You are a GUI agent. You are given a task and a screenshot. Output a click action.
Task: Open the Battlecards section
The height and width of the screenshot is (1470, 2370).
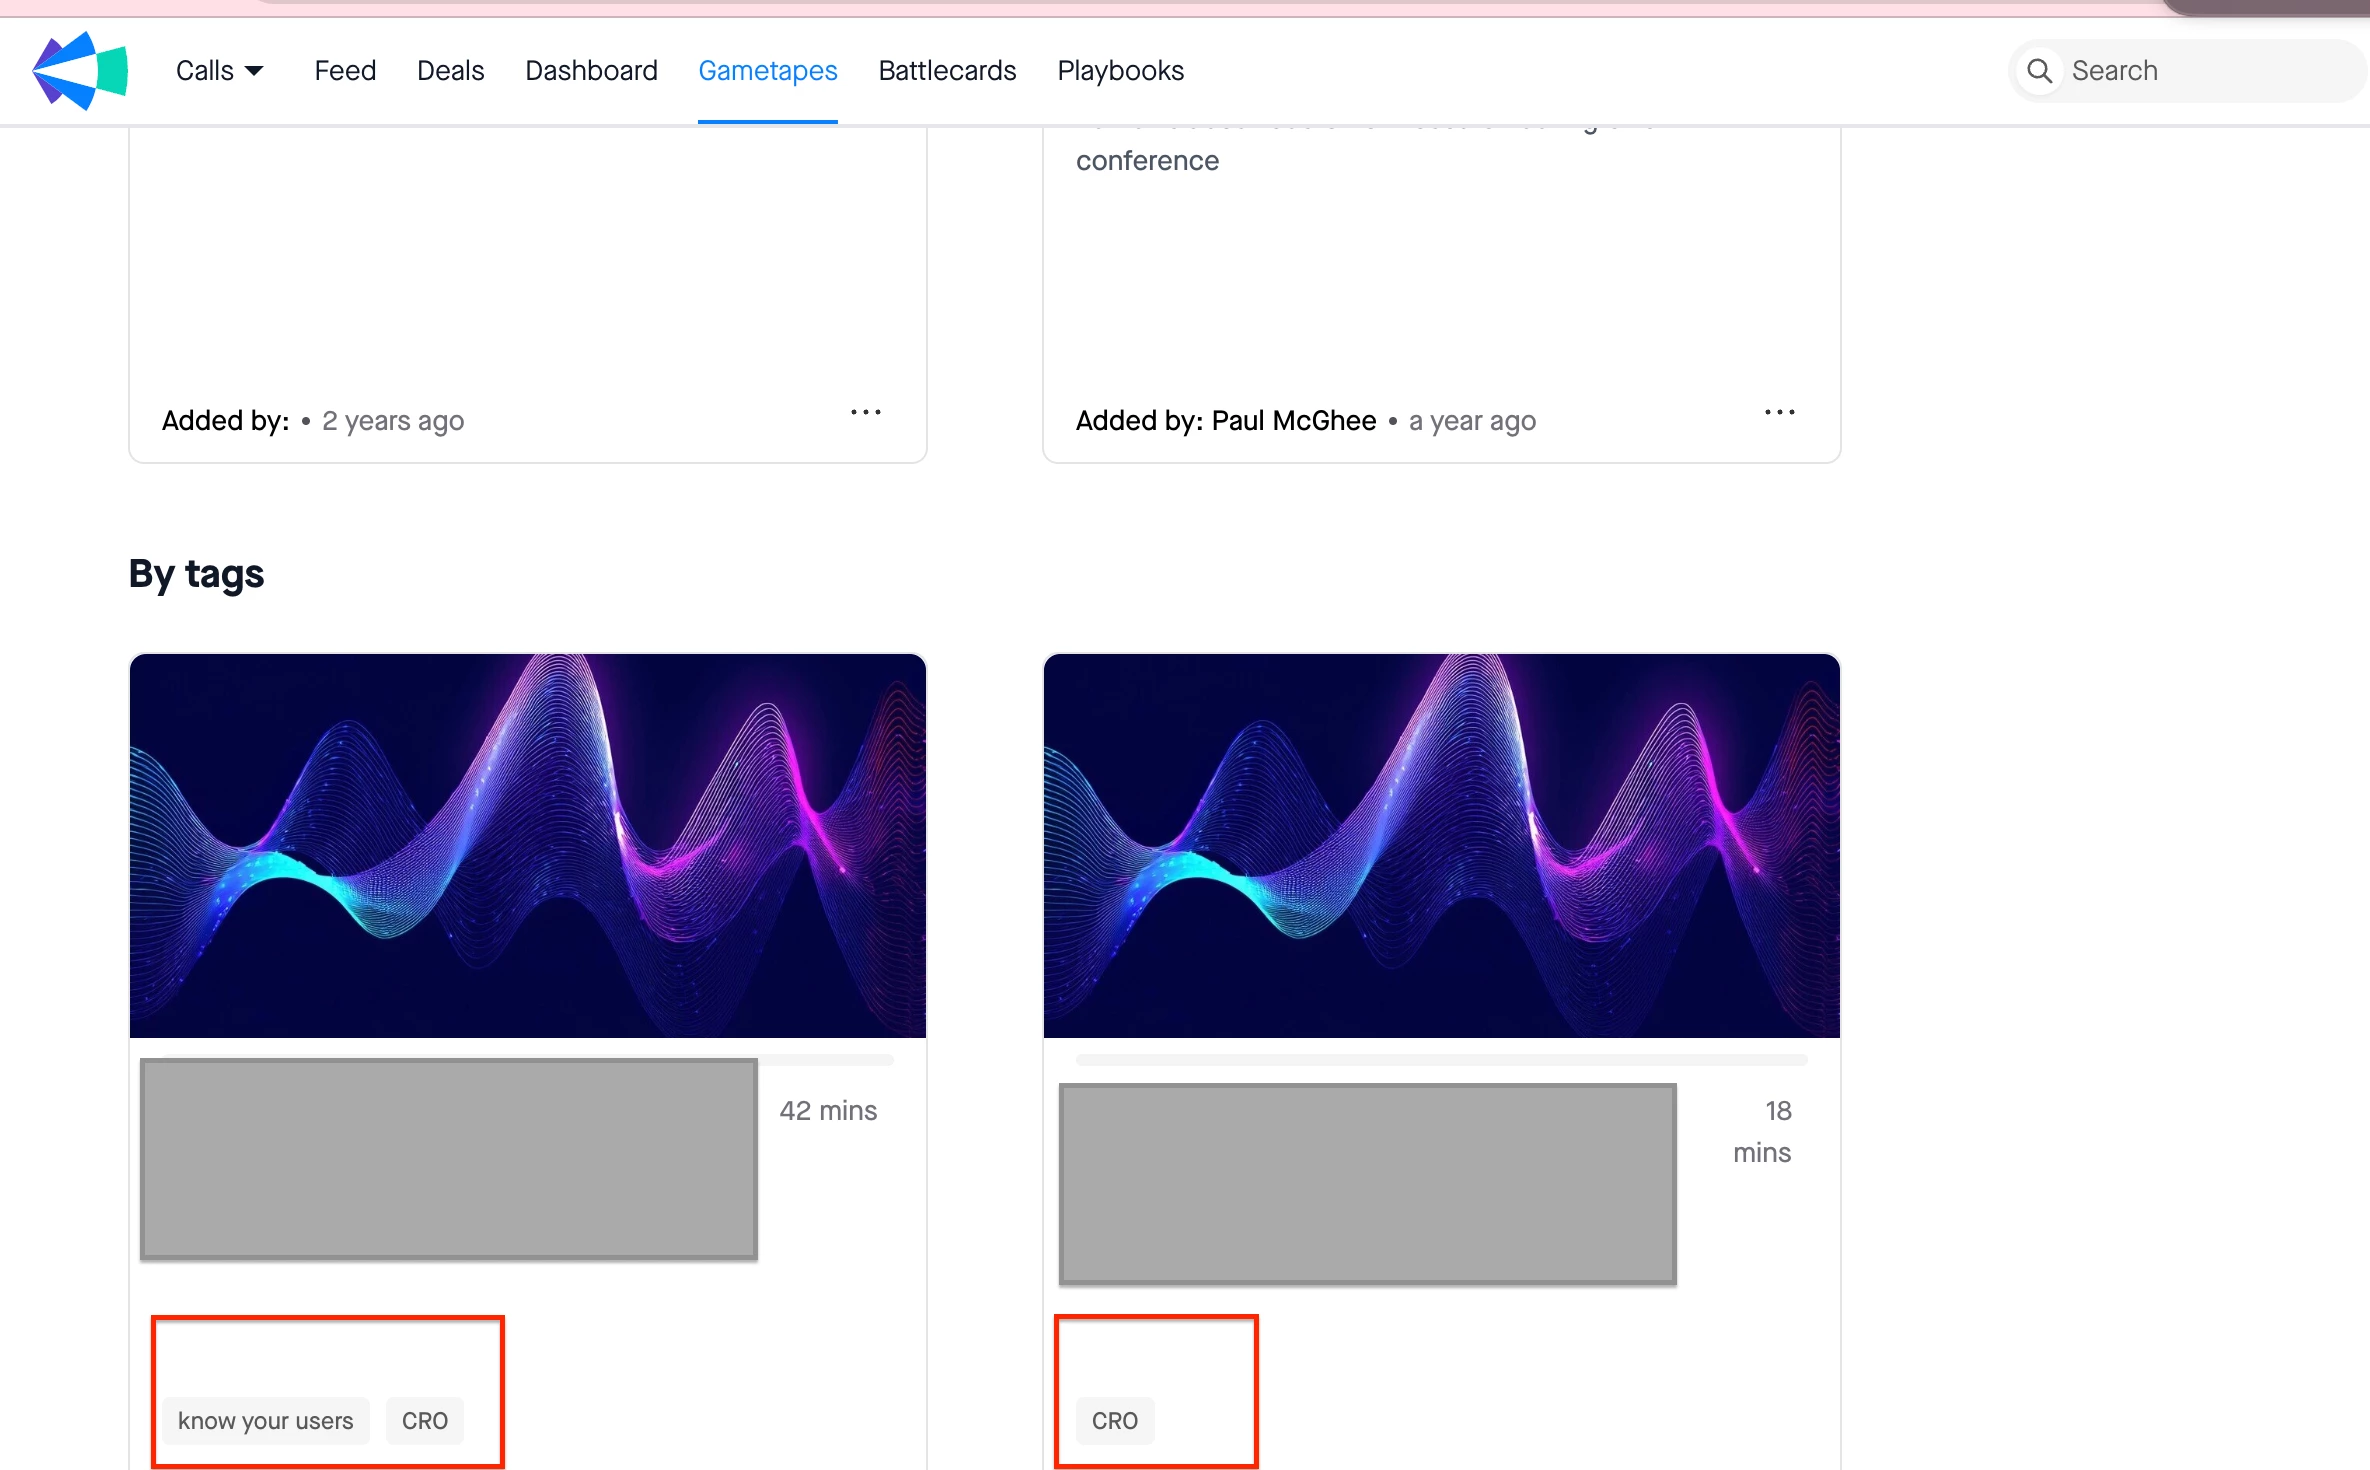[x=947, y=71]
